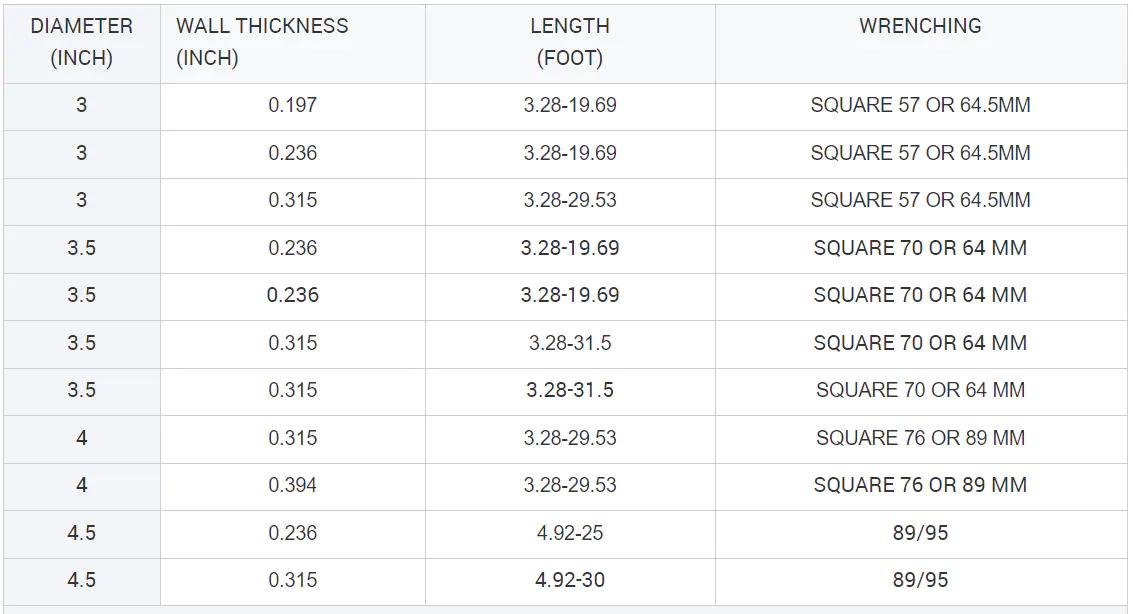Click the 4.92-25 length cell

(570, 533)
